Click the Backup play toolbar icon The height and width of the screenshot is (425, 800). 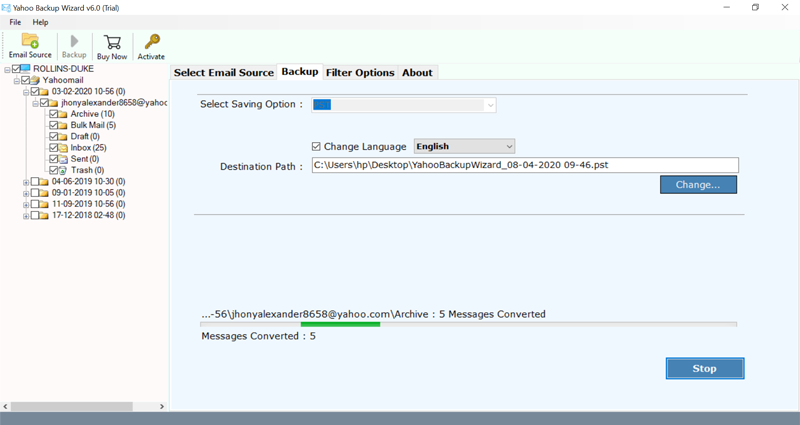pos(74,41)
